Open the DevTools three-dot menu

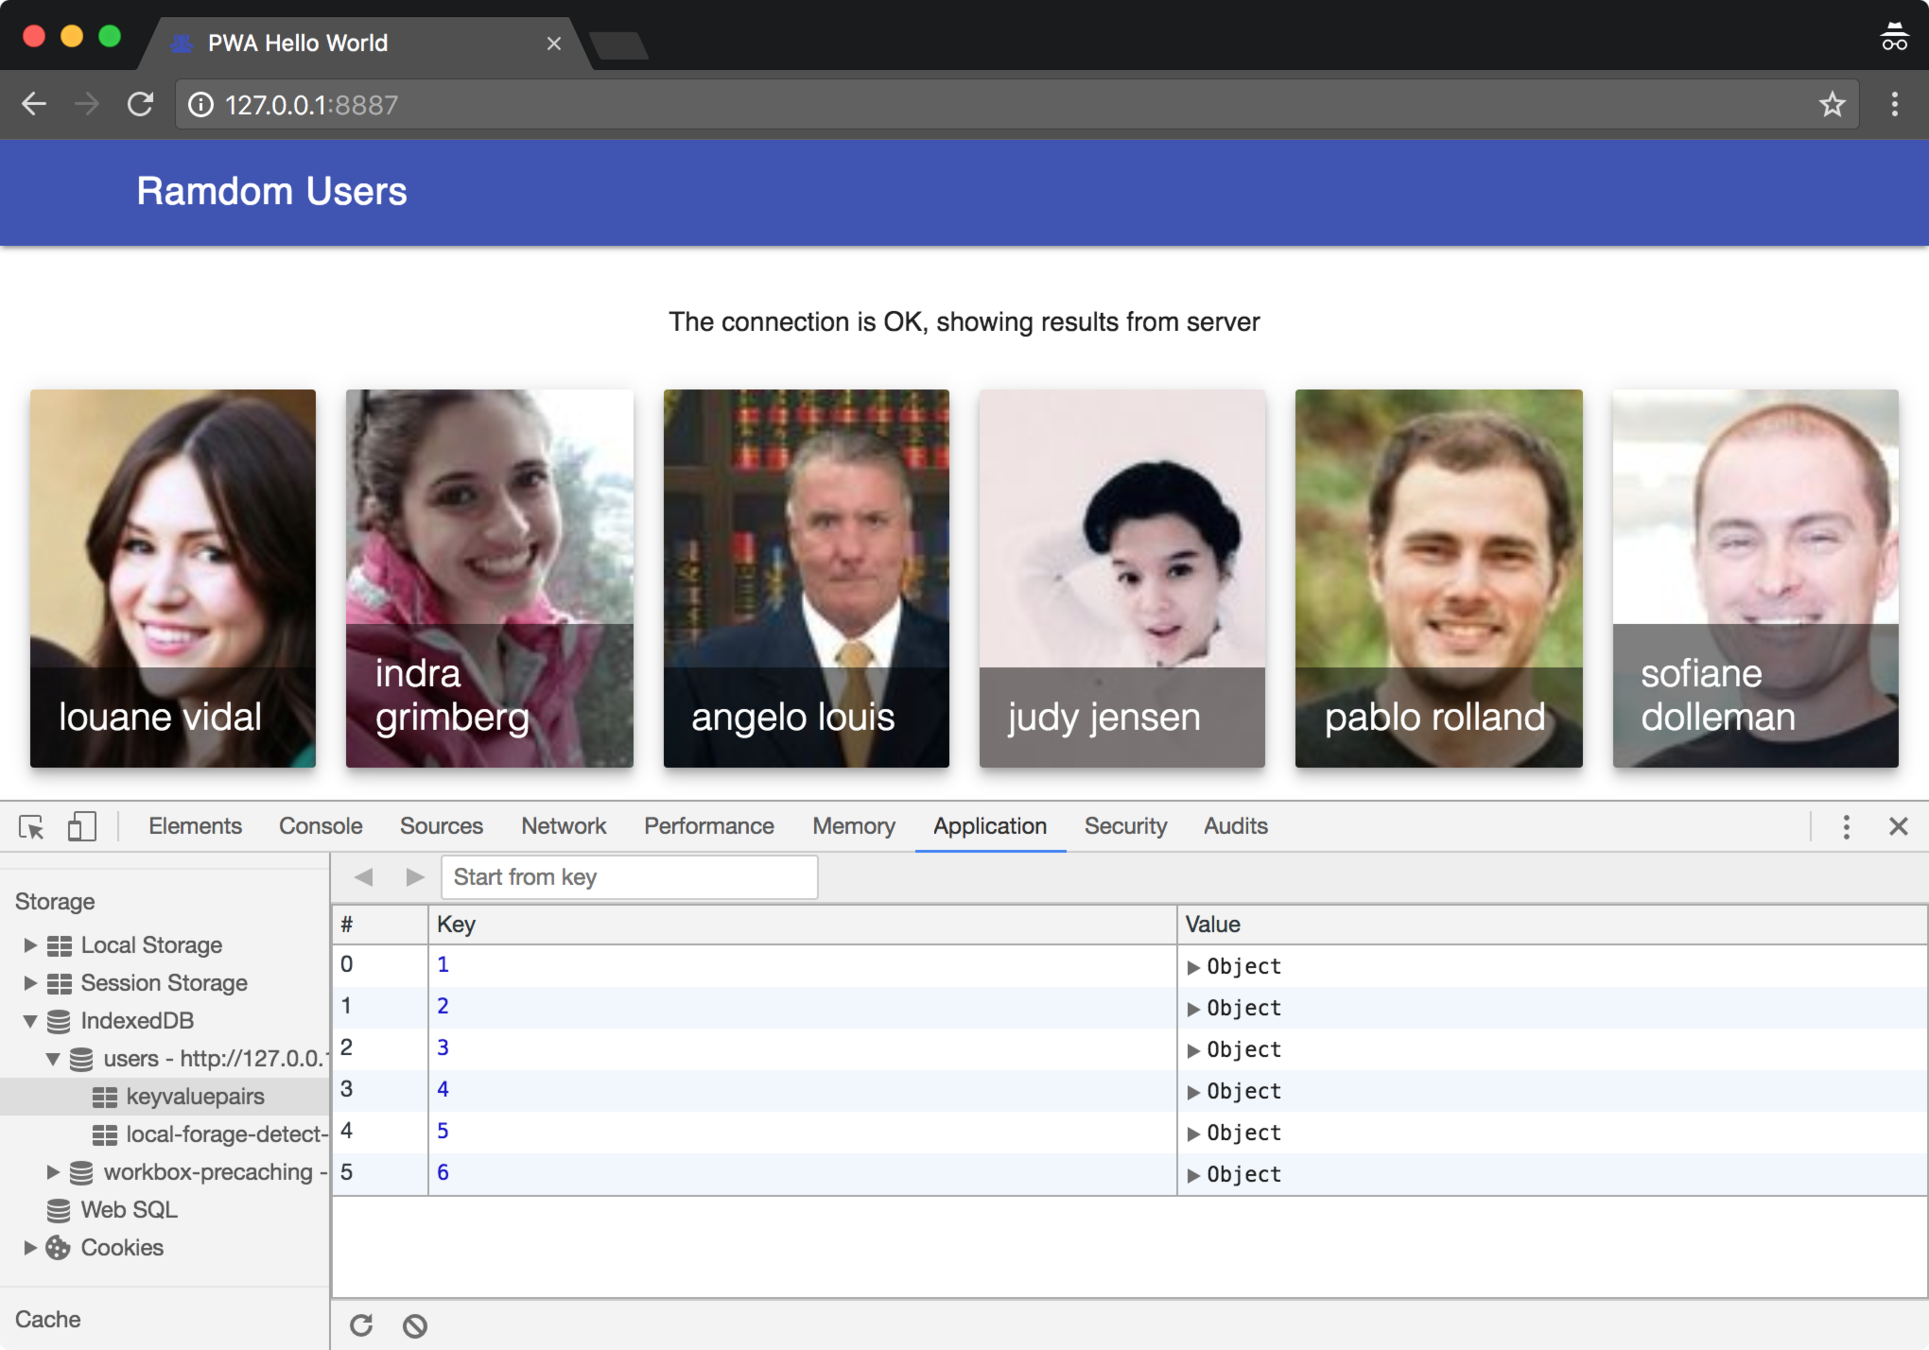point(1846,827)
